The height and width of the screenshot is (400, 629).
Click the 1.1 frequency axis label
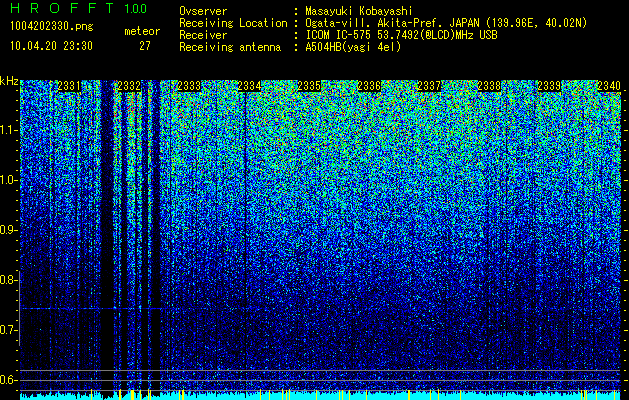pos(8,130)
